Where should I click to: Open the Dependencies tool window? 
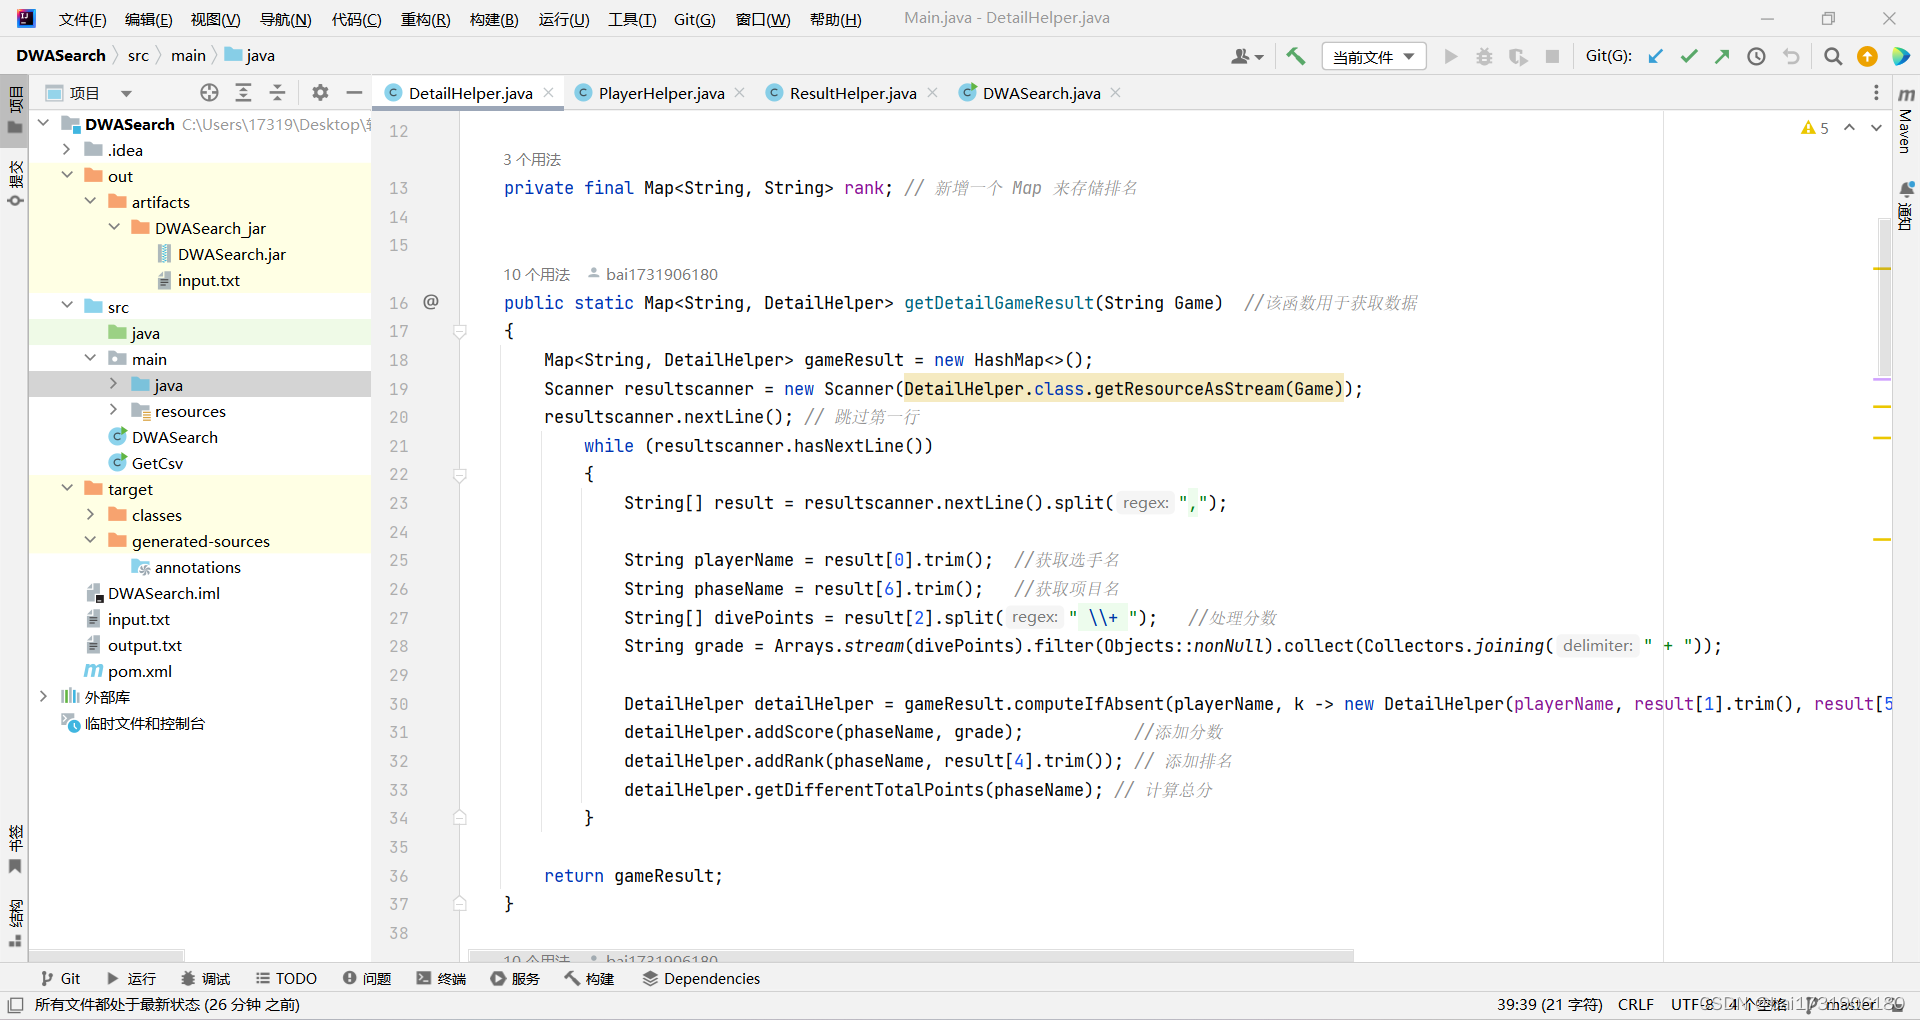coord(700,978)
